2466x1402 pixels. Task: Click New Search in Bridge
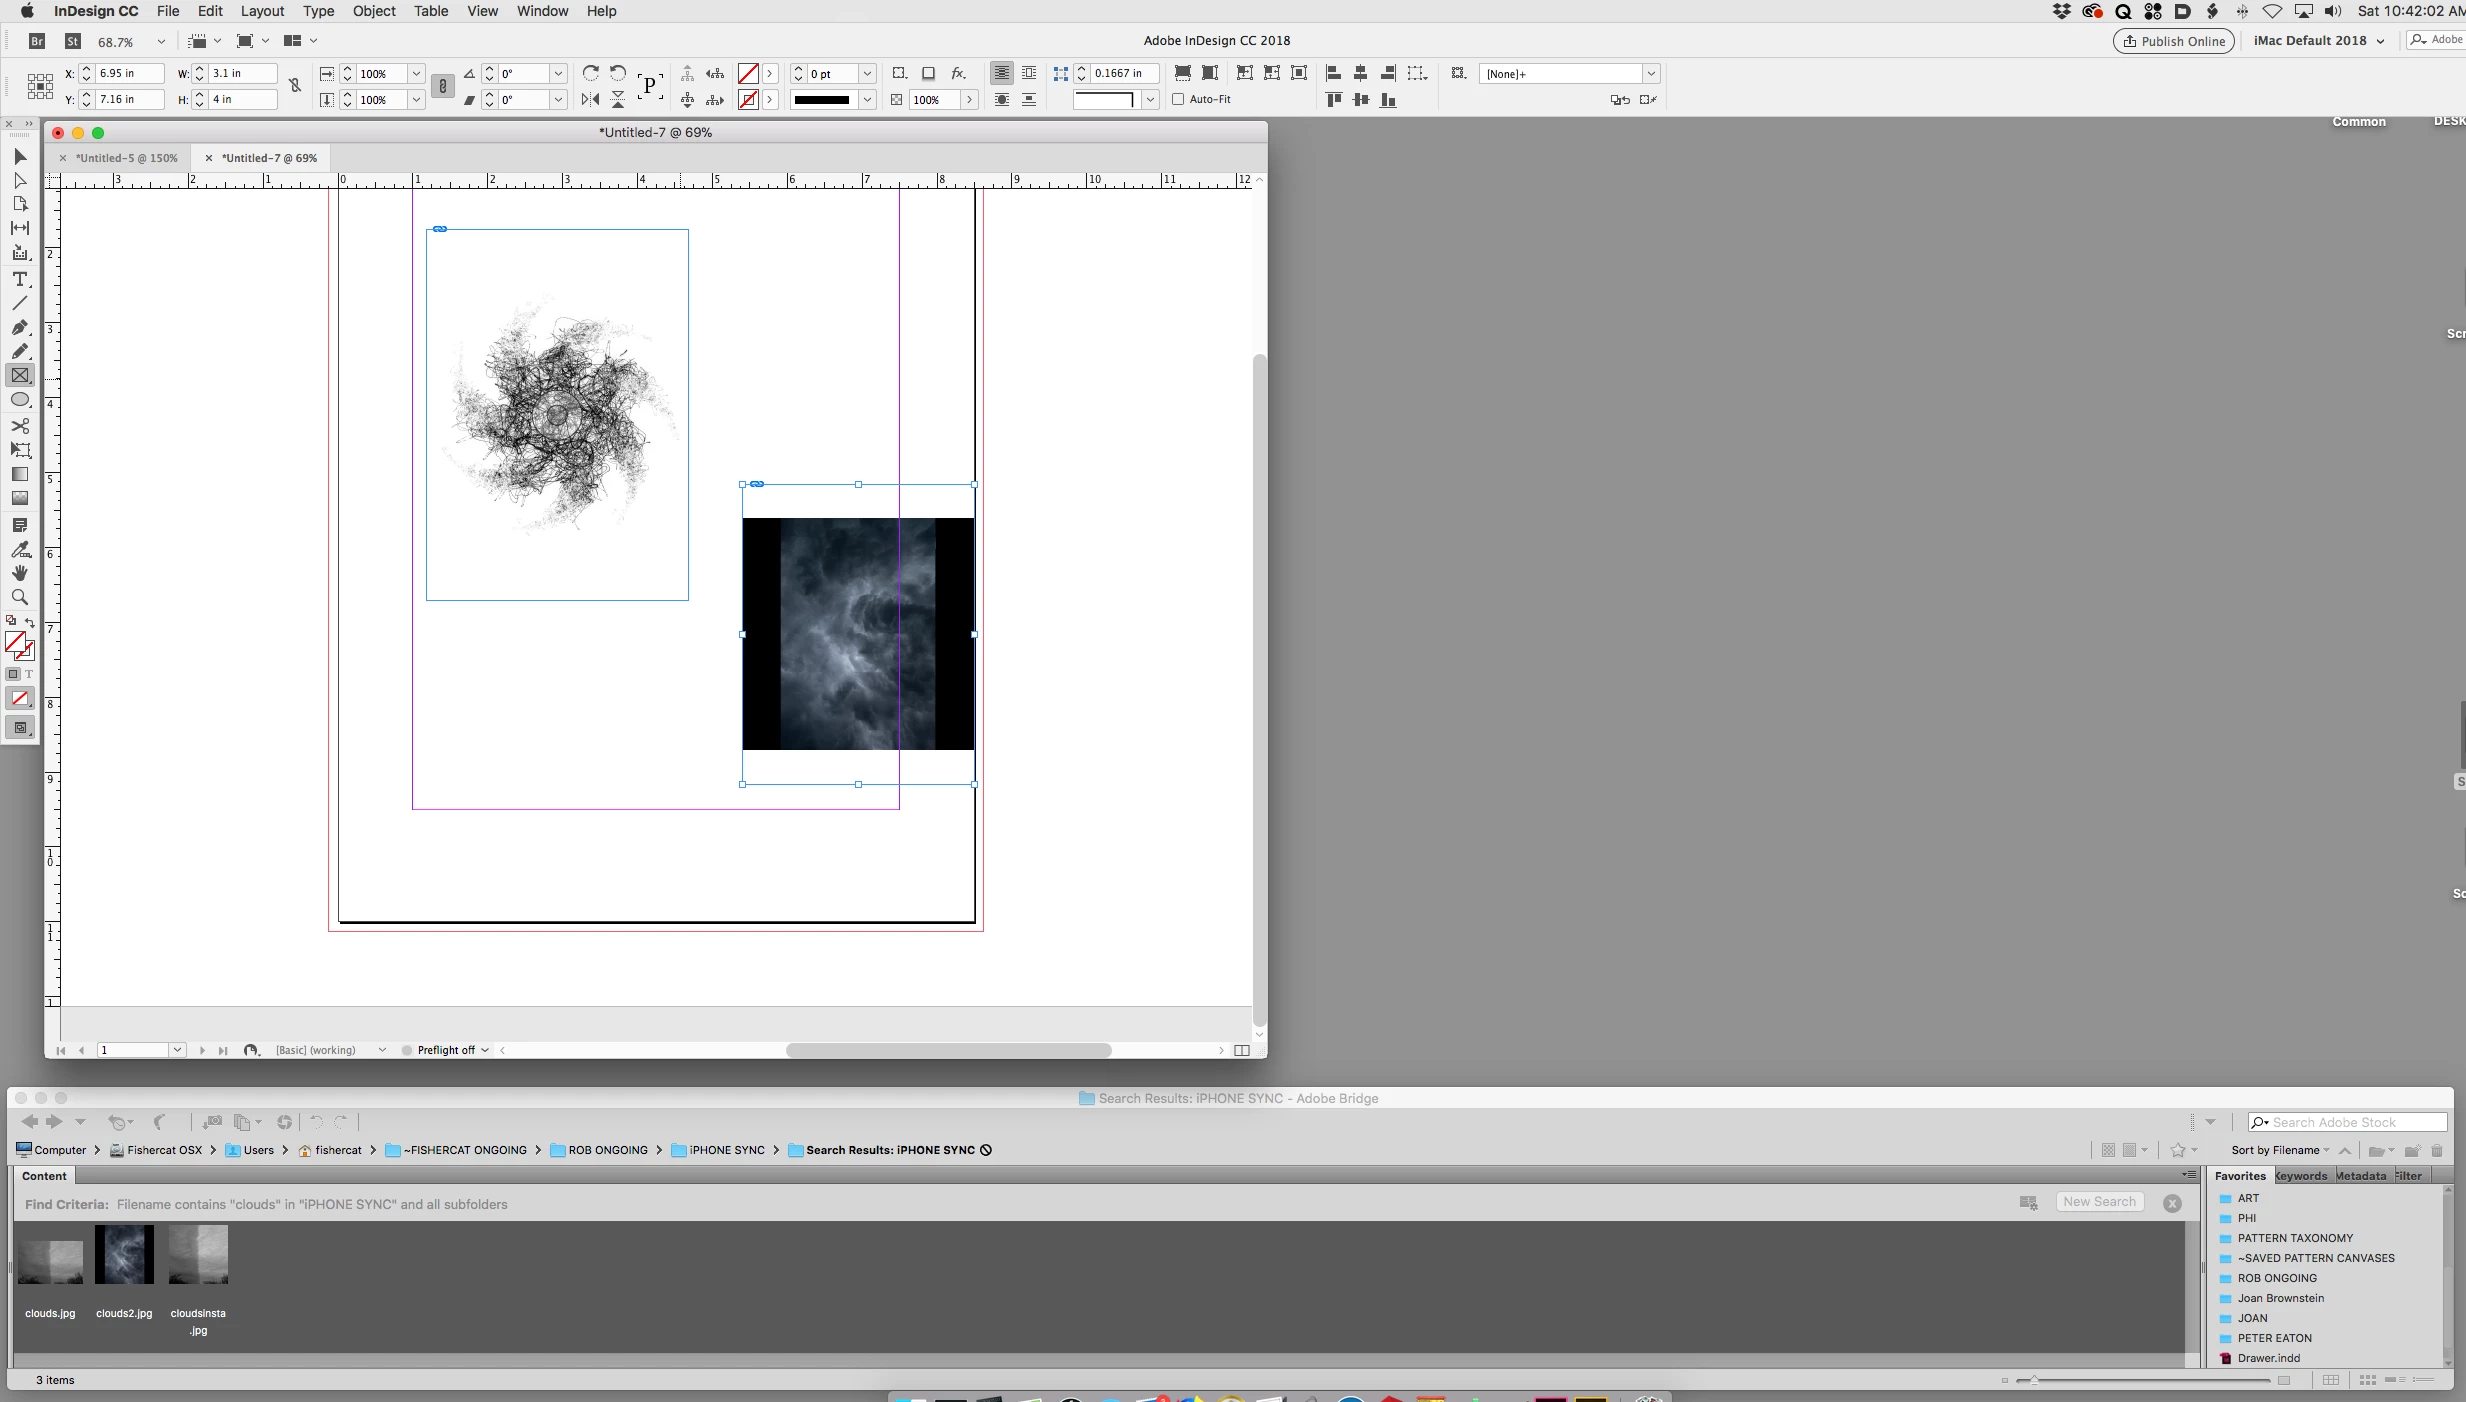[2099, 1202]
